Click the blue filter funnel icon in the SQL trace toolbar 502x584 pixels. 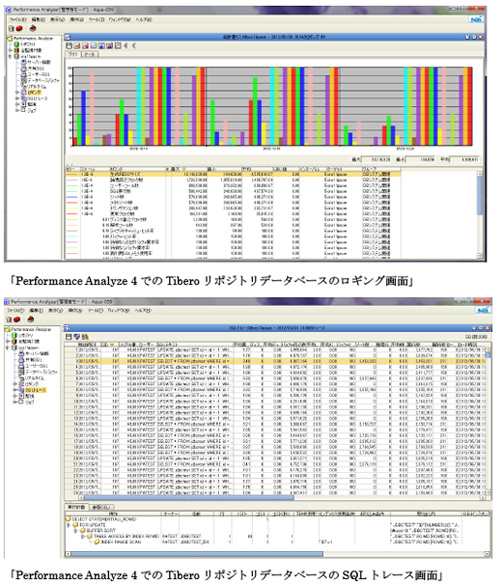pyautogui.click(x=77, y=337)
